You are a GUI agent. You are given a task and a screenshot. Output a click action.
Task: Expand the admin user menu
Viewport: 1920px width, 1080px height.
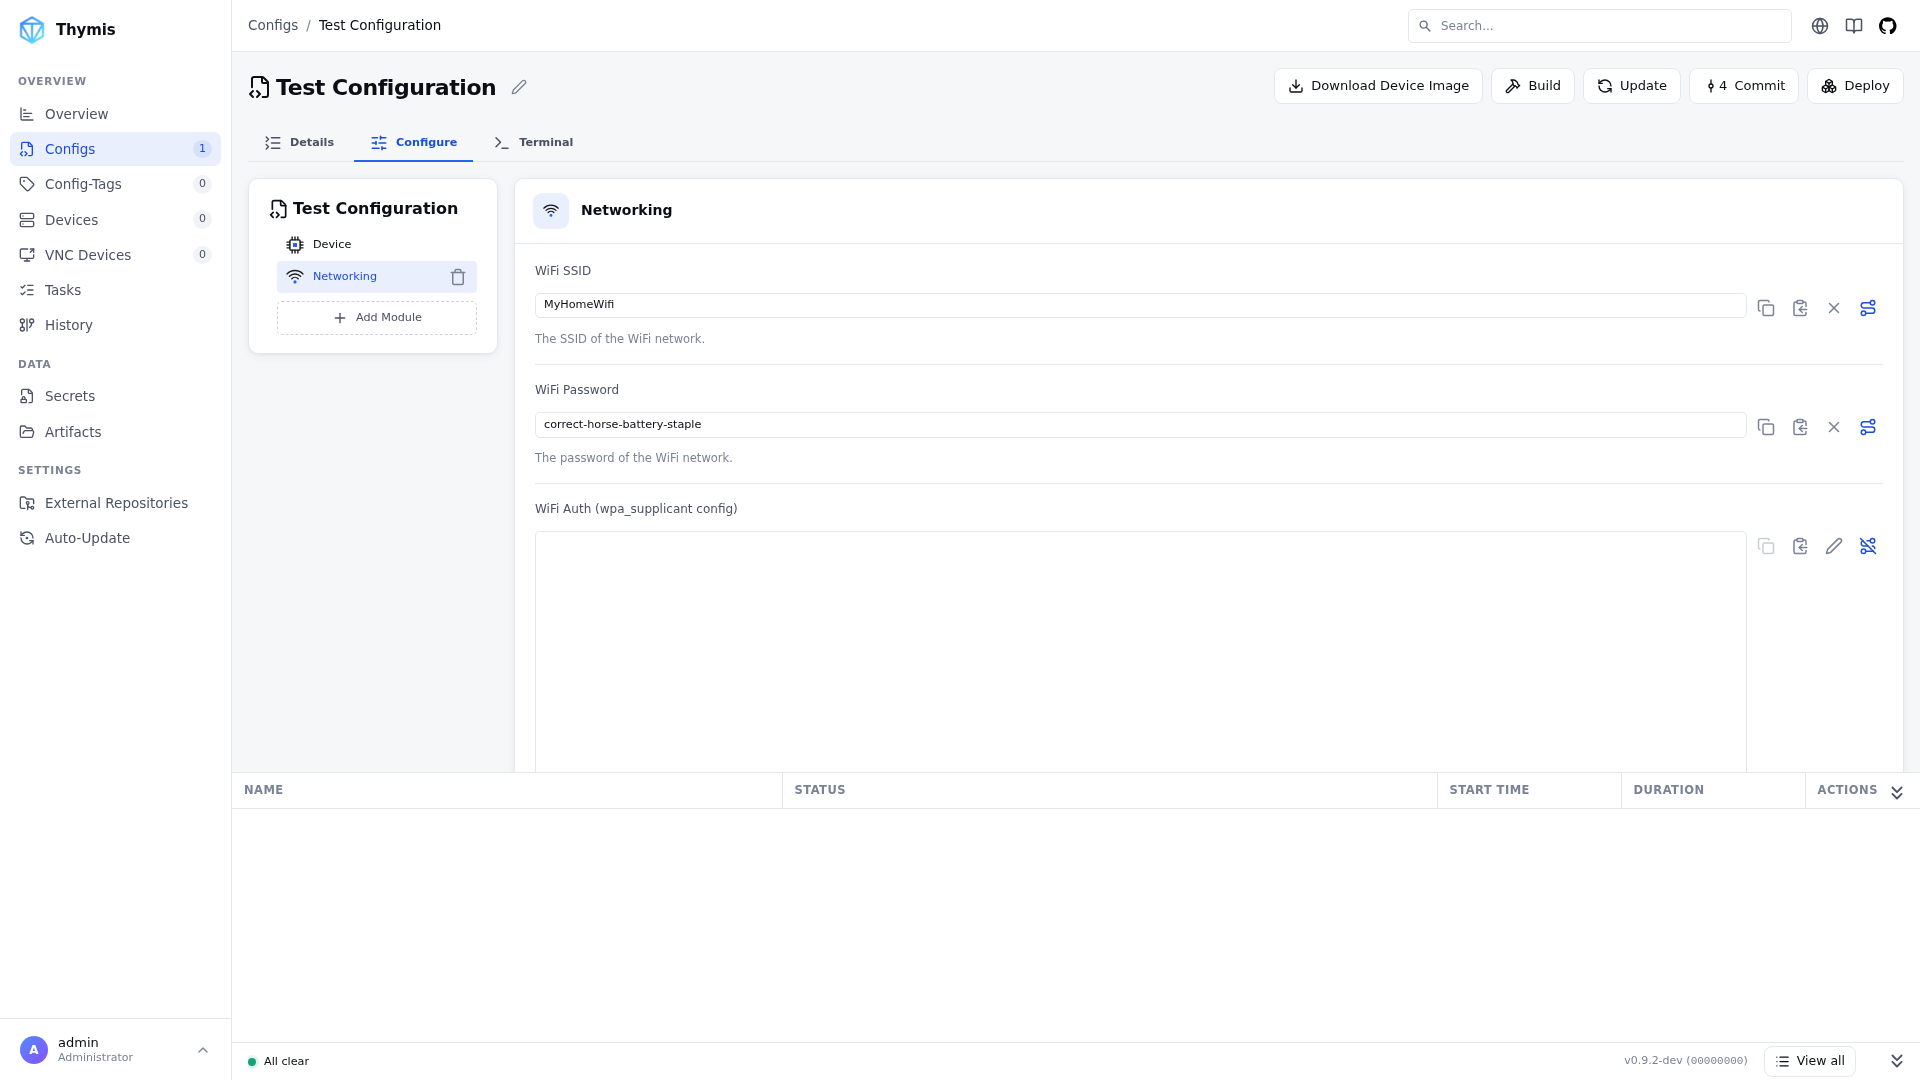tap(203, 1050)
